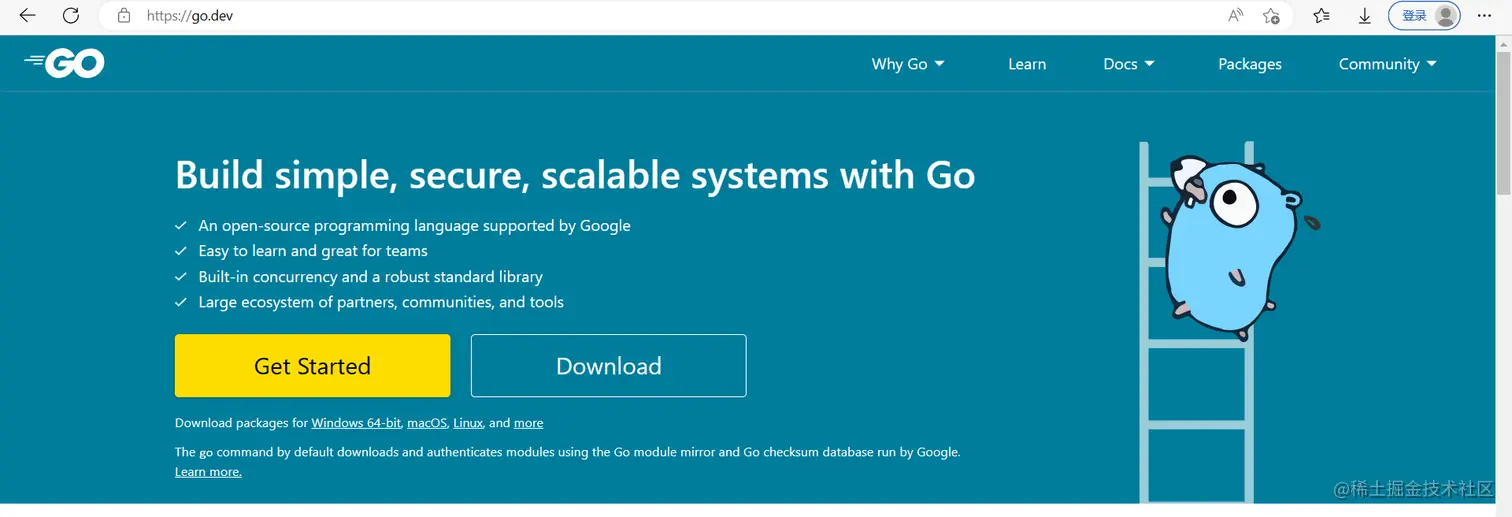
Task: Click text "Large ecosystem of partners, communities, and tools"
Action: click(381, 302)
